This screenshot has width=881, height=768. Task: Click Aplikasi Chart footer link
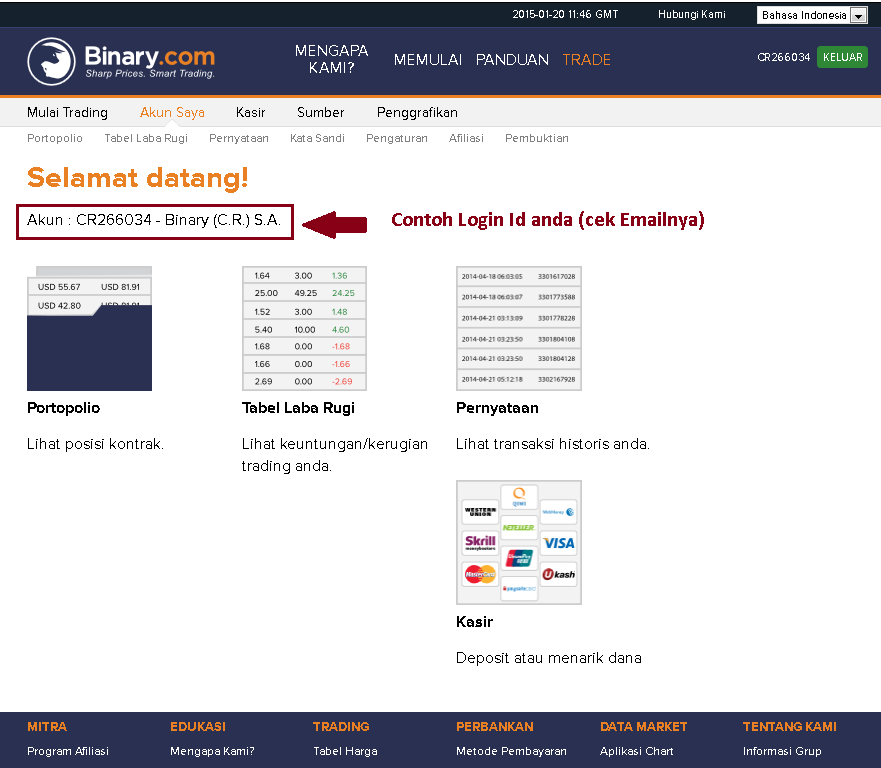636,751
